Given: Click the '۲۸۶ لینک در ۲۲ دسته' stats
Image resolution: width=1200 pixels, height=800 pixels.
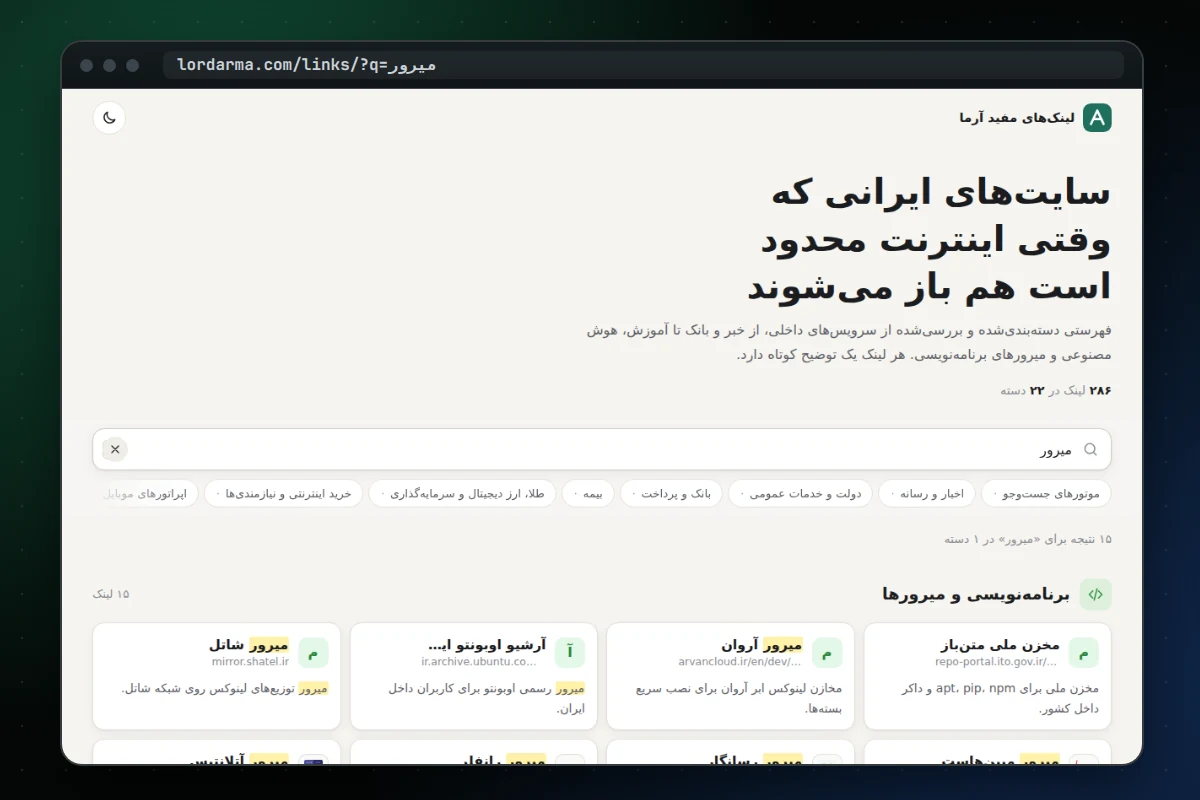Looking at the screenshot, I should [1056, 390].
